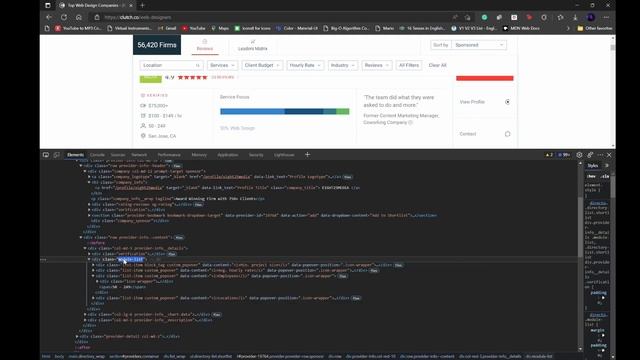Collapse the row provider-info--content div node
This screenshot has height=360, width=640.
pyautogui.click(x=81, y=238)
